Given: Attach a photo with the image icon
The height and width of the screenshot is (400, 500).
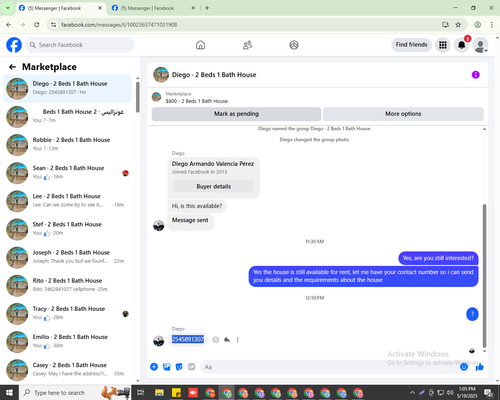Looking at the screenshot, I should (x=166, y=367).
